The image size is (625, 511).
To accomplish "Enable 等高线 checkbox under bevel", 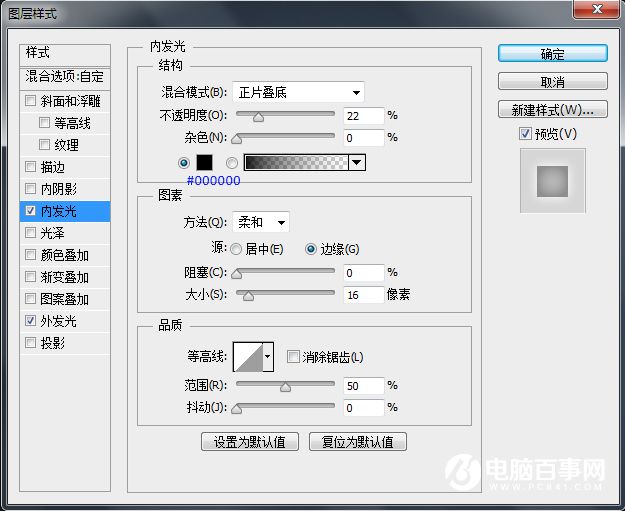I will tap(44, 122).
